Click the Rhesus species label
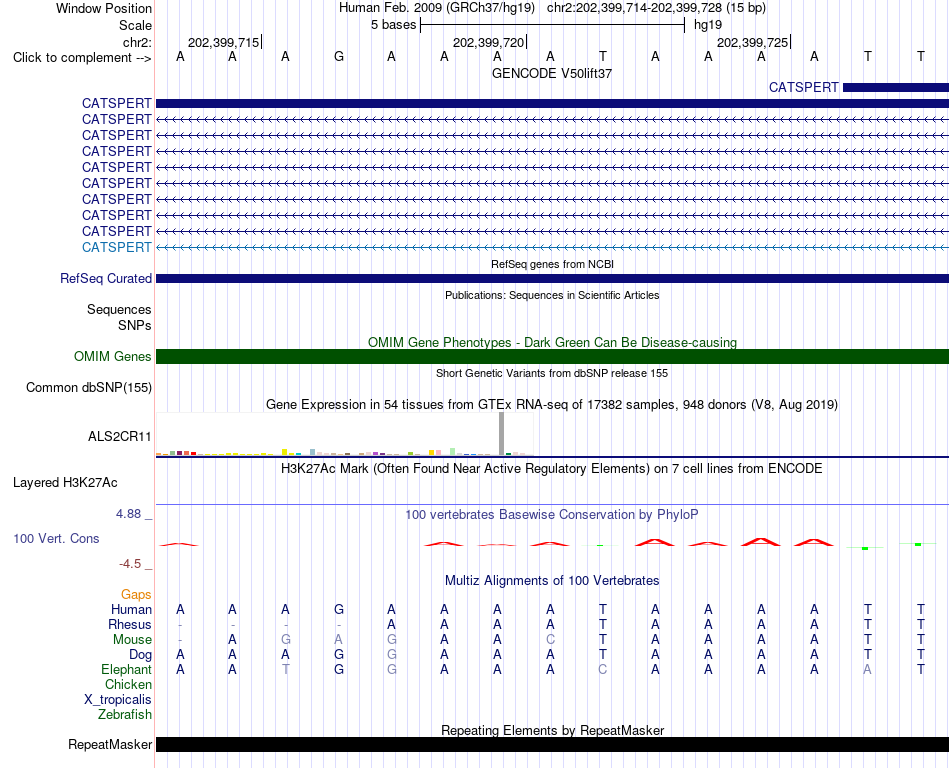 pyautogui.click(x=130, y=624)
